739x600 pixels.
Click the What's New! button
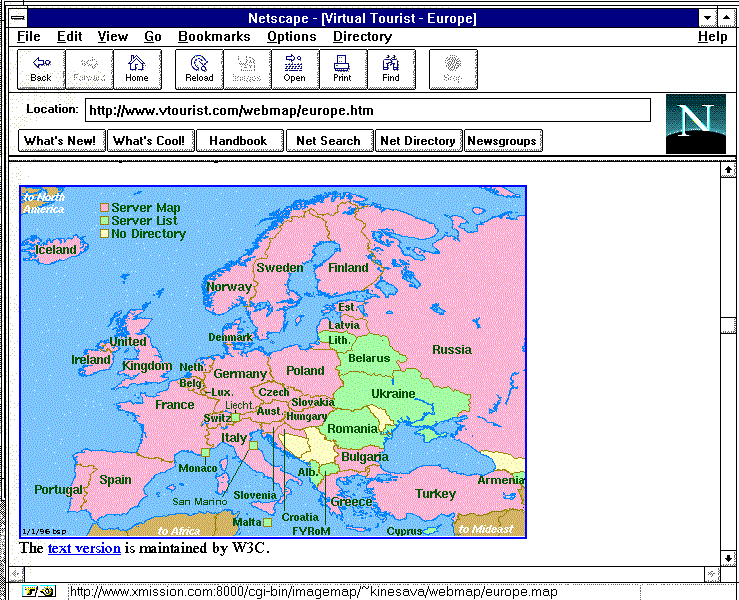point(61,140)
